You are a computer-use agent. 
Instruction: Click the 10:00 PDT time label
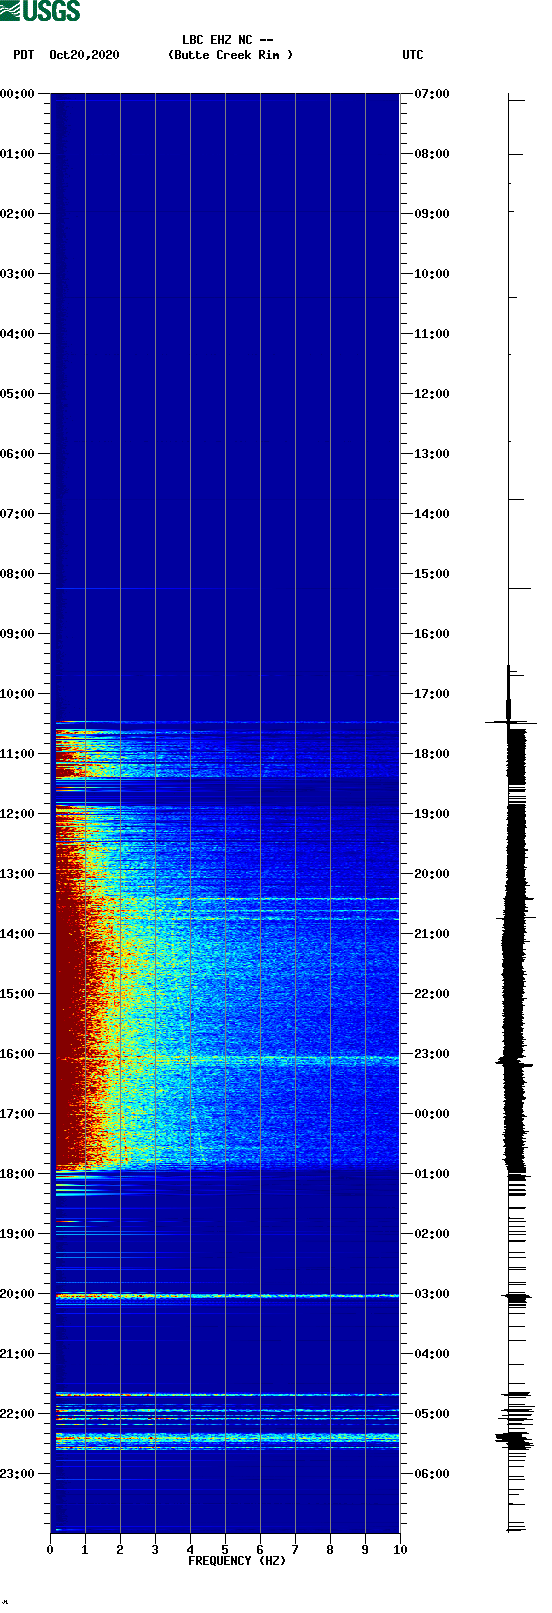click(x=18, y=694)
